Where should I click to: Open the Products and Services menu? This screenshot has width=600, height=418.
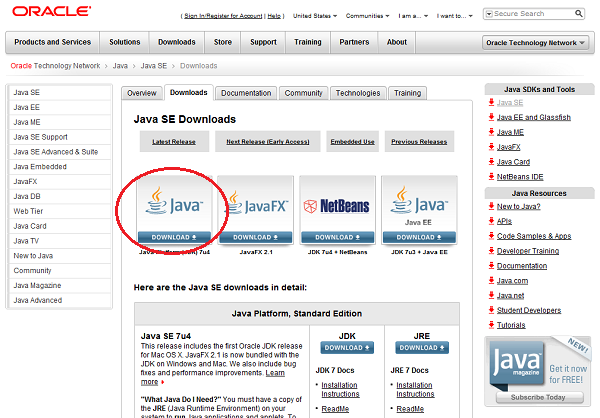coord(53,42)
